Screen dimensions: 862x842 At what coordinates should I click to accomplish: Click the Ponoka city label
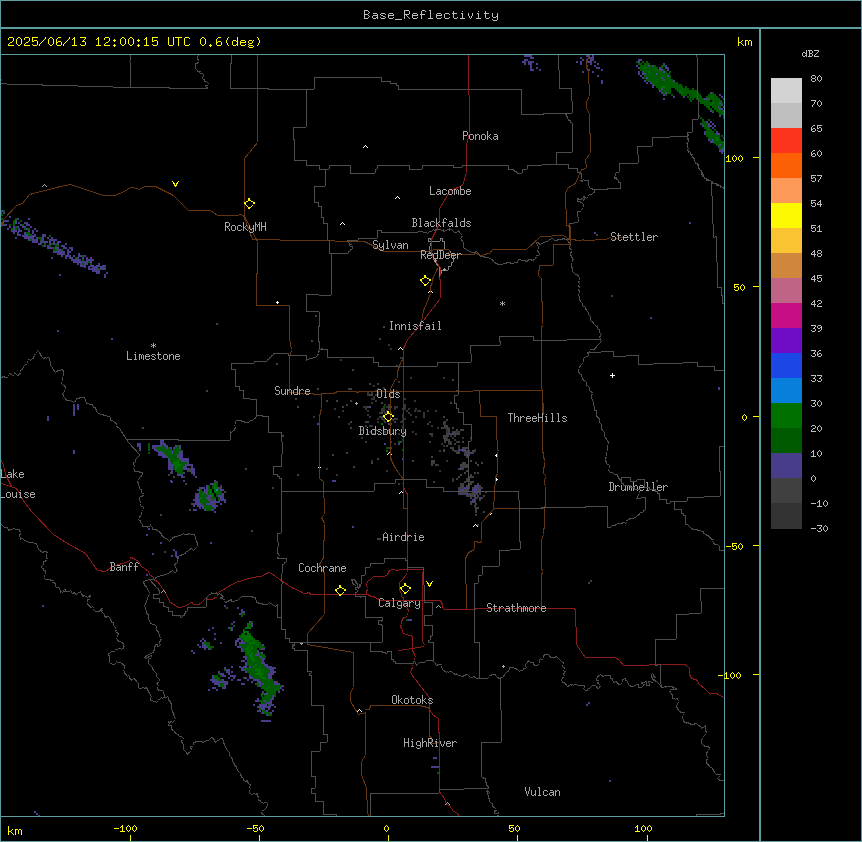[480, 136]
